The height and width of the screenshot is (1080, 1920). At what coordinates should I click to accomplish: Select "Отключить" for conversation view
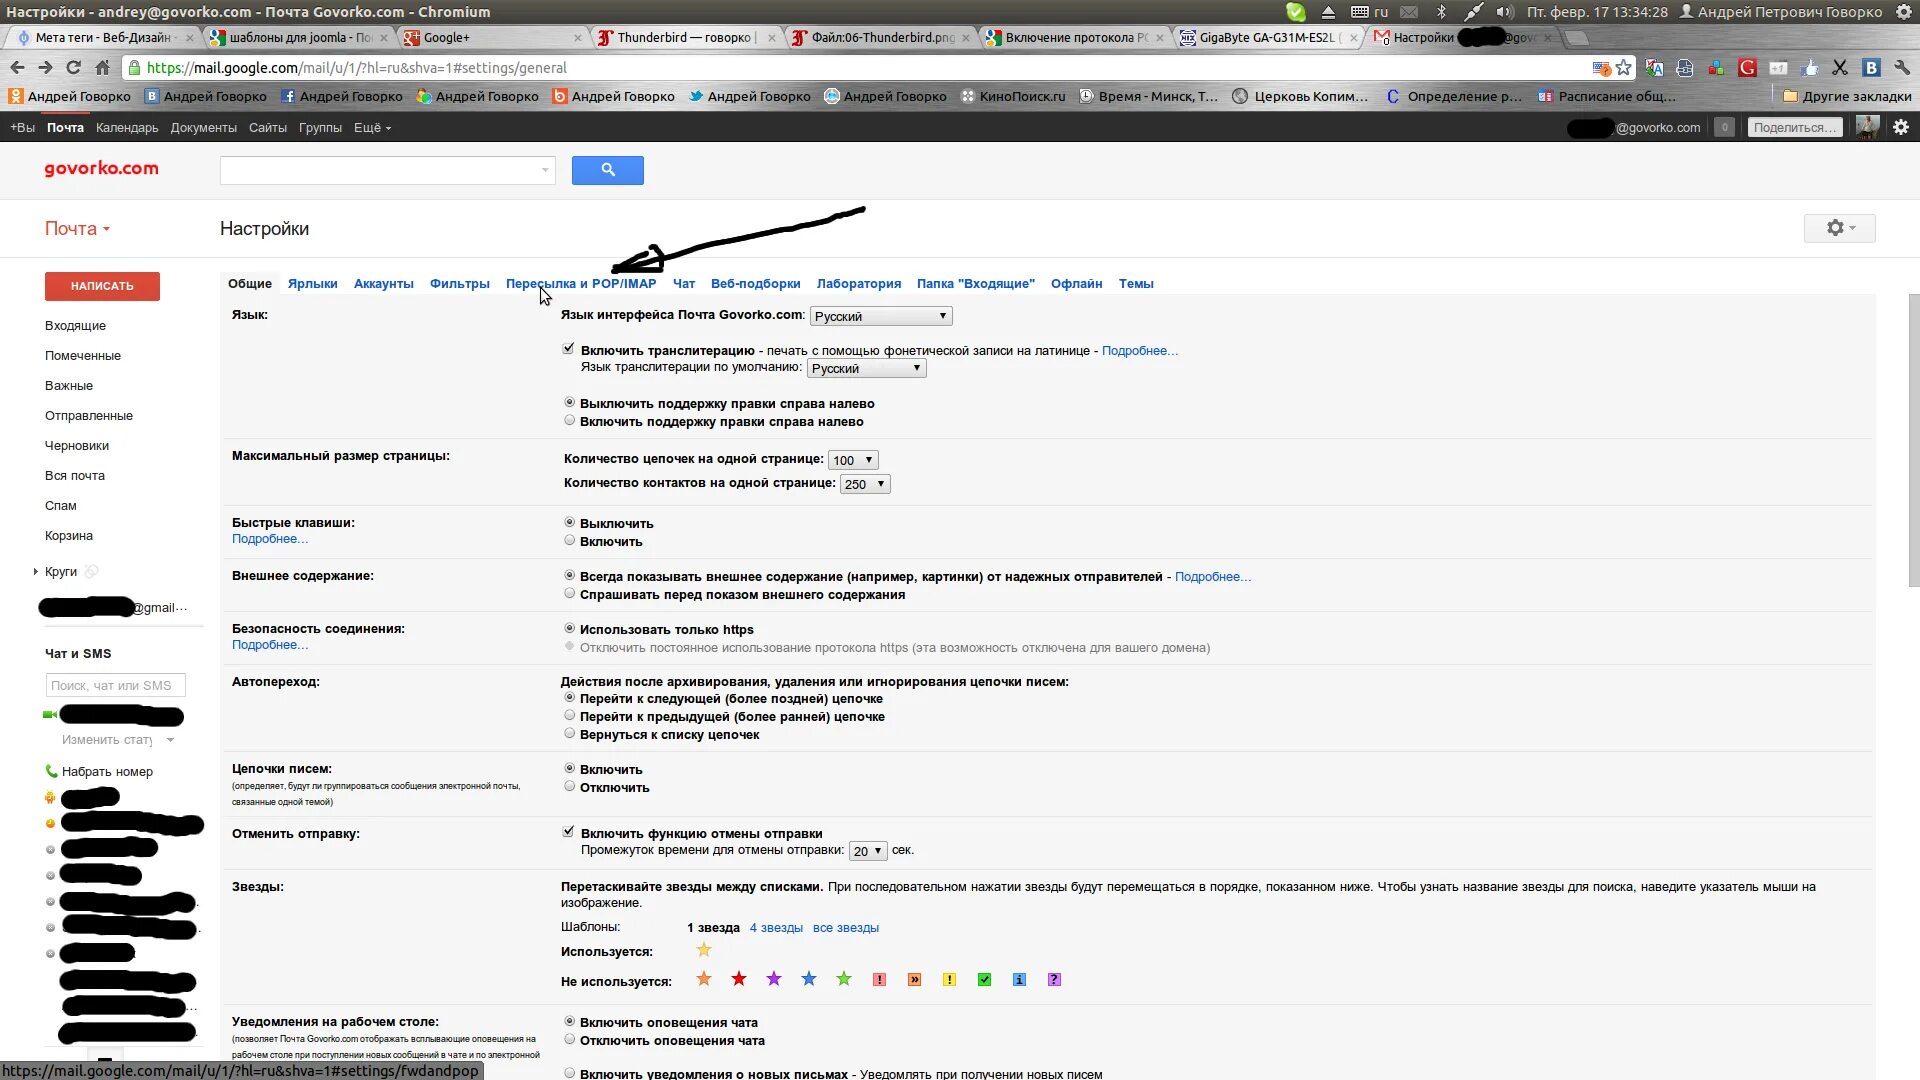(570, 787)
